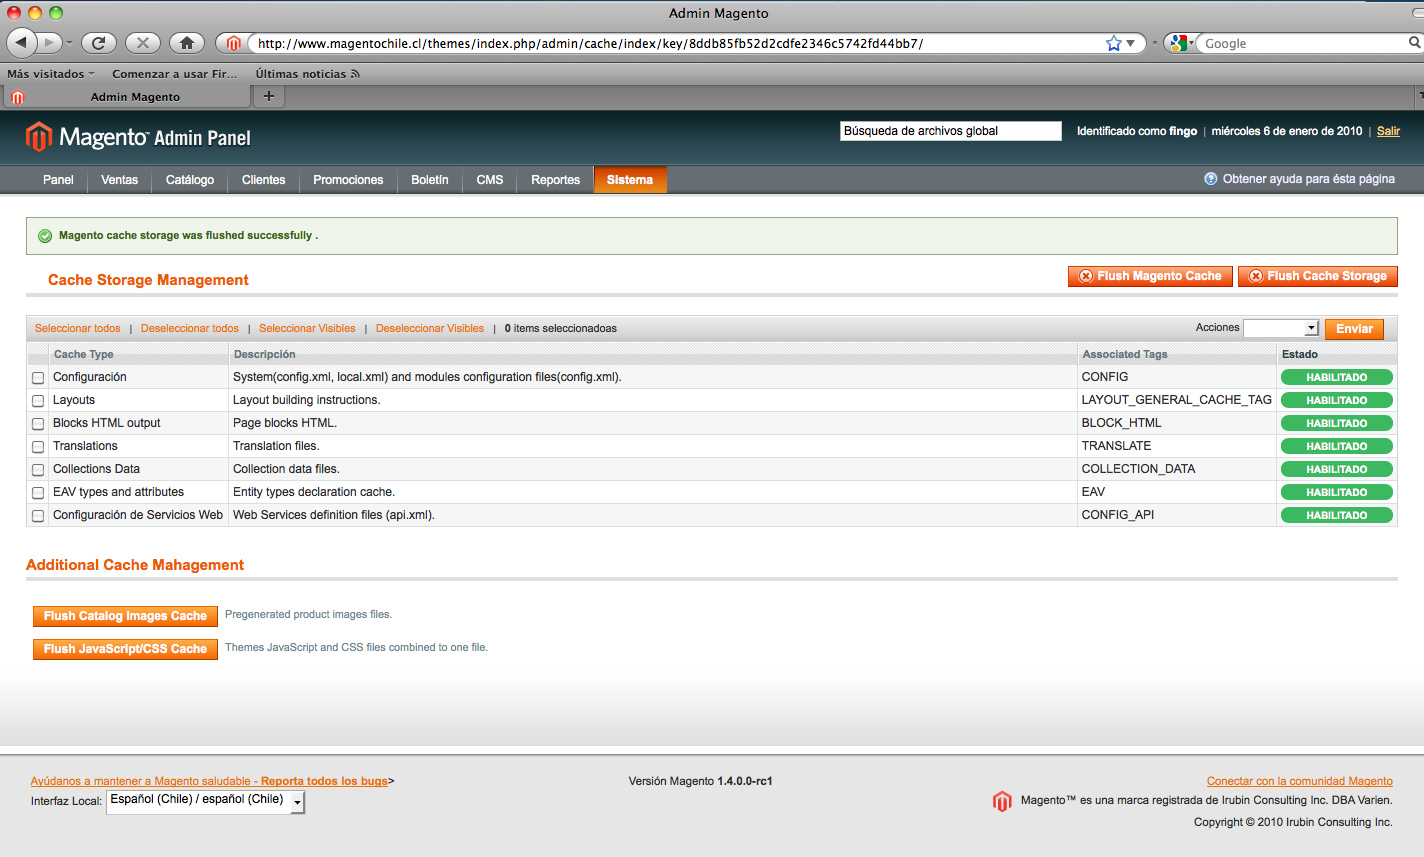
Task: Open the Acciones dropdown
Action: point(1281,328)
